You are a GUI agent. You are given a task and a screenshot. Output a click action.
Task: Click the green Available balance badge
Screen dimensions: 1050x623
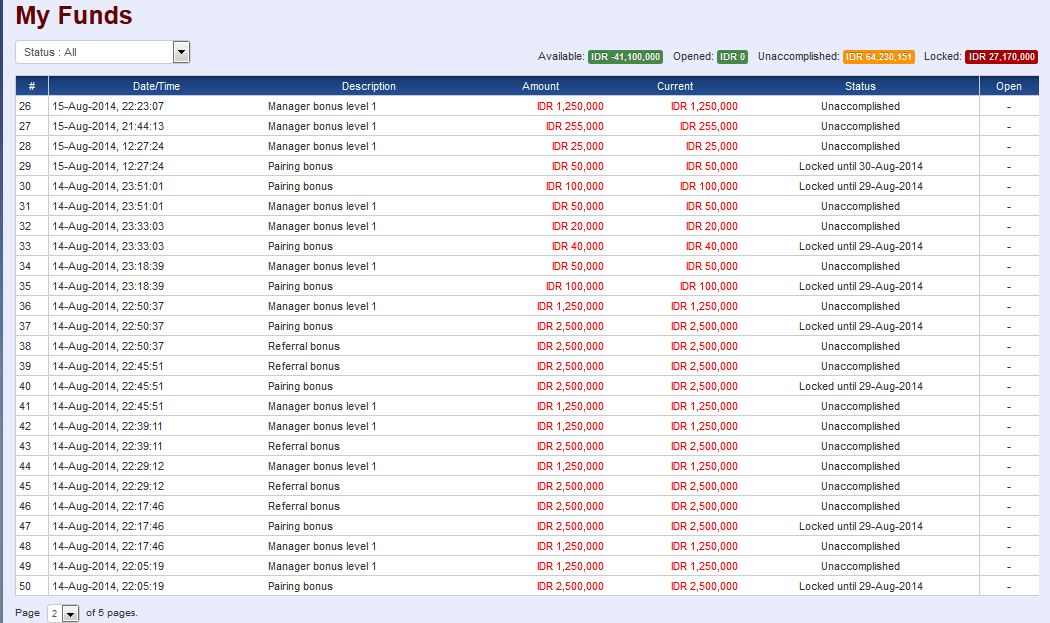pos(625,57)
